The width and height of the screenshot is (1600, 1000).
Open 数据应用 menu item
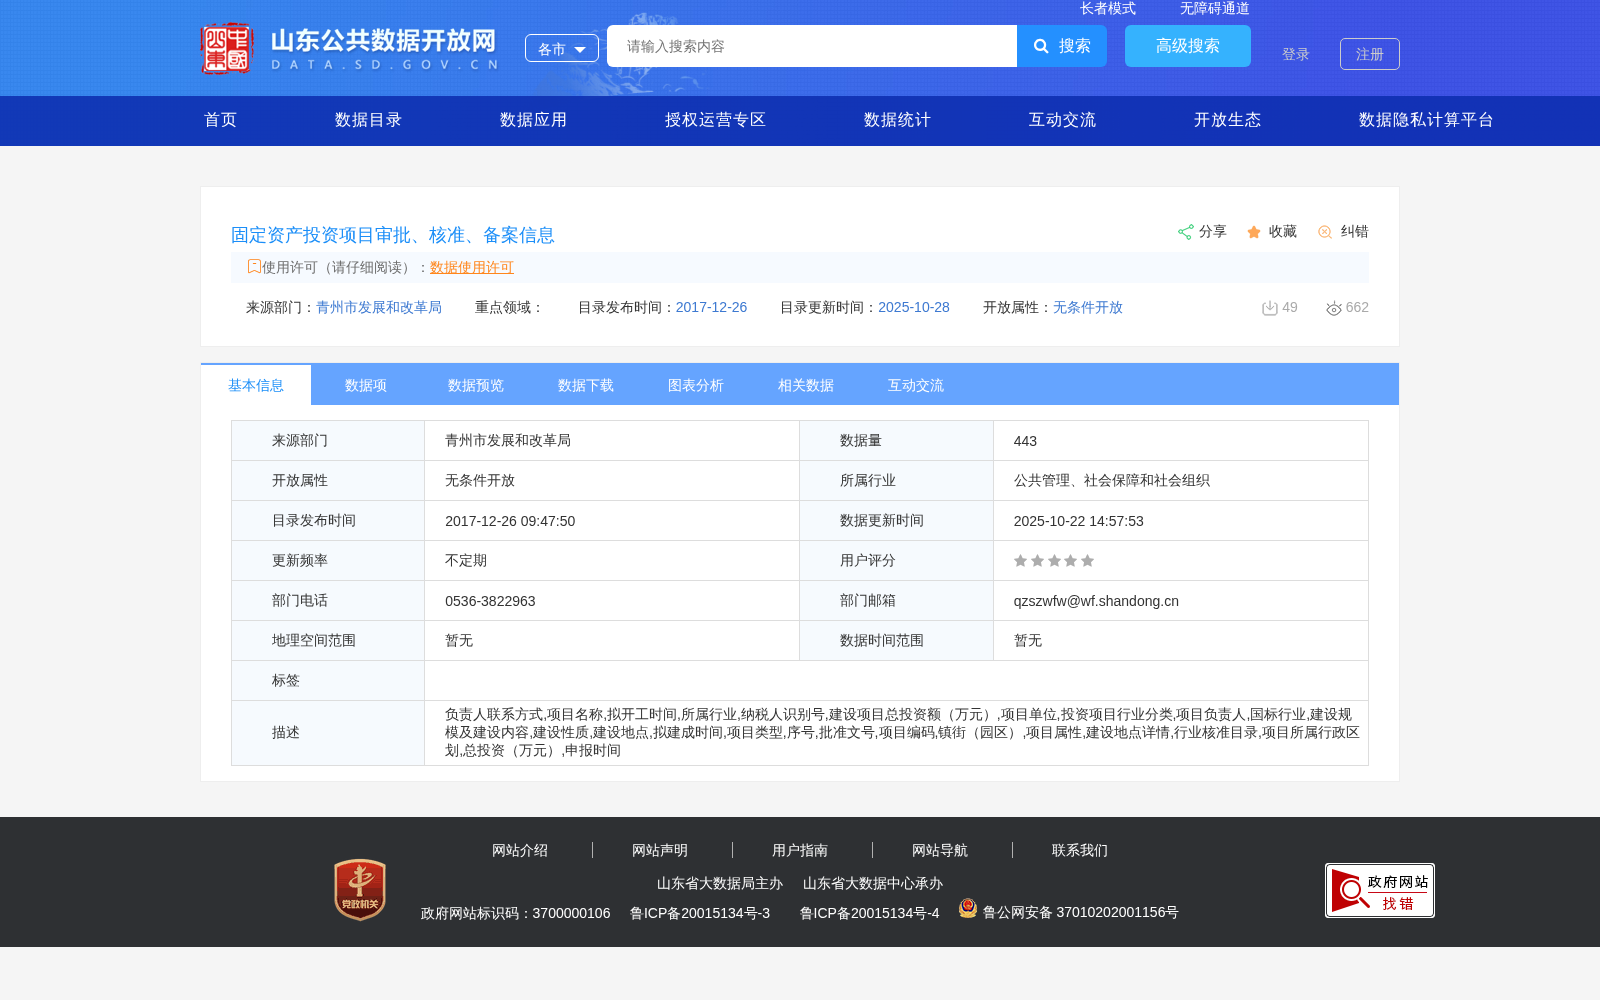coord(533,120)
